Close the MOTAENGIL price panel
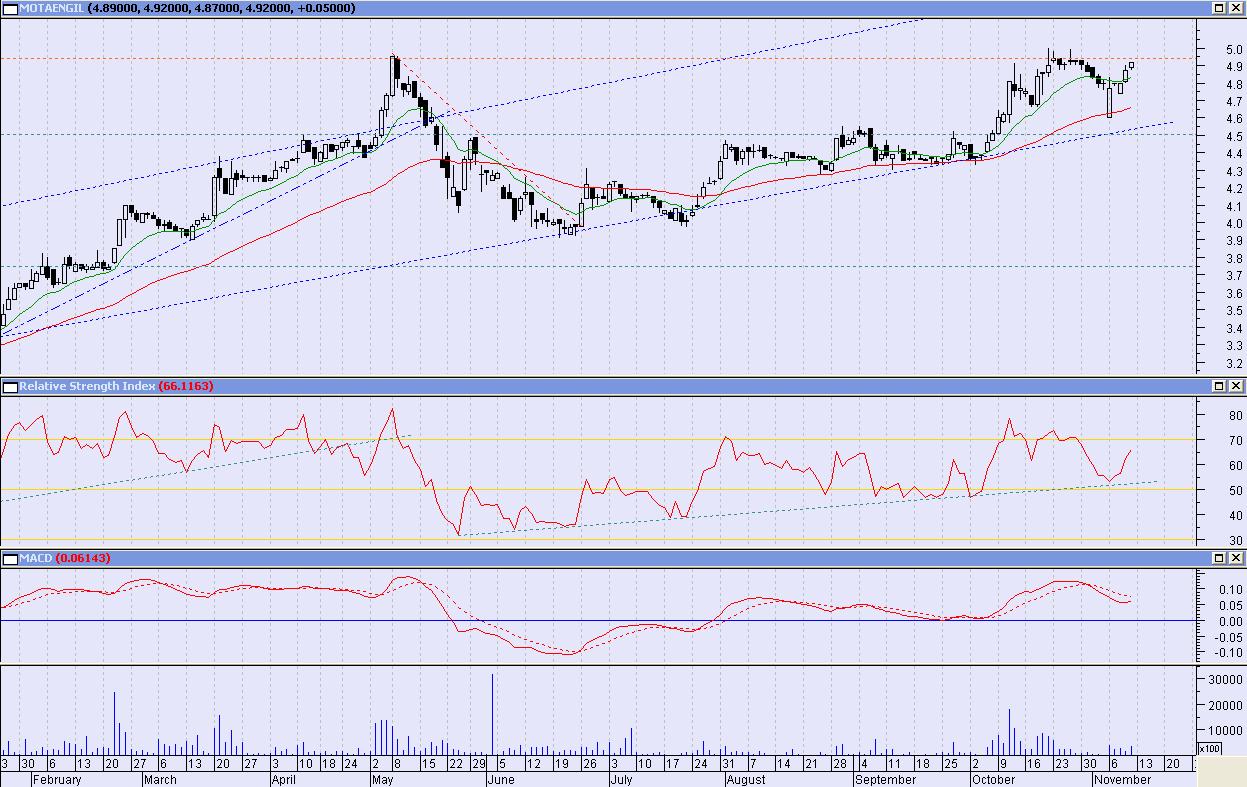 coord(1236,8)
